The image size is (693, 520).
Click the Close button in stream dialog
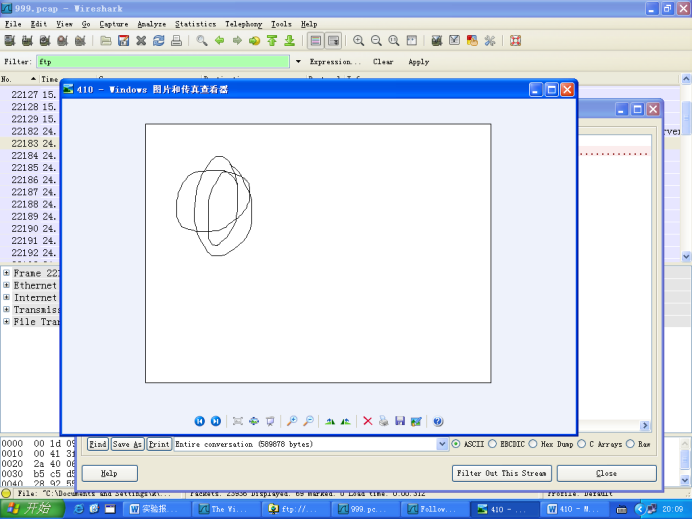[606, 473]
